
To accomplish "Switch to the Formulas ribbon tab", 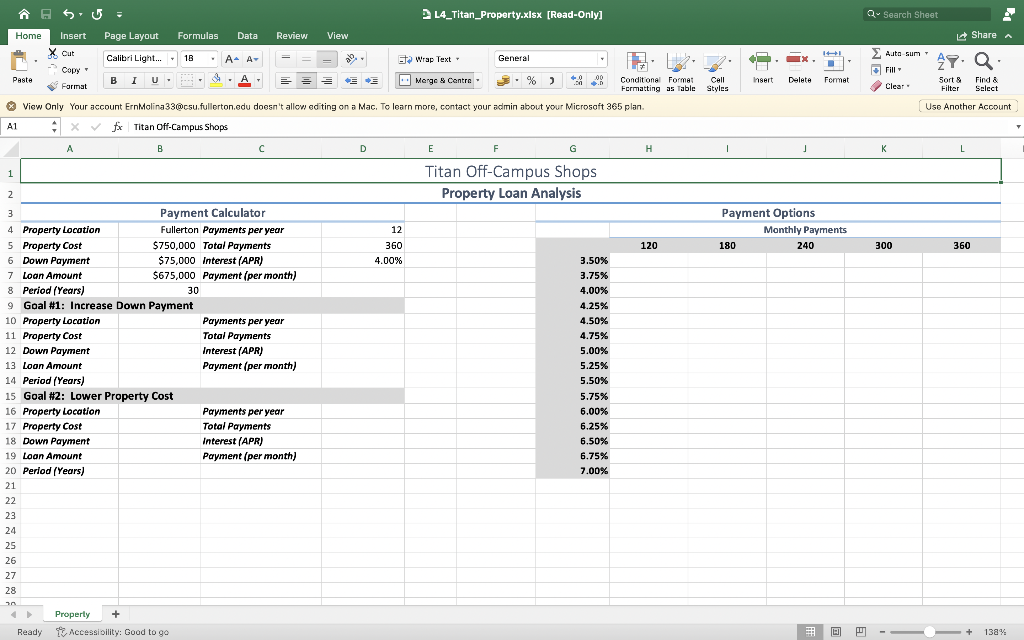I will click(198, 35).
